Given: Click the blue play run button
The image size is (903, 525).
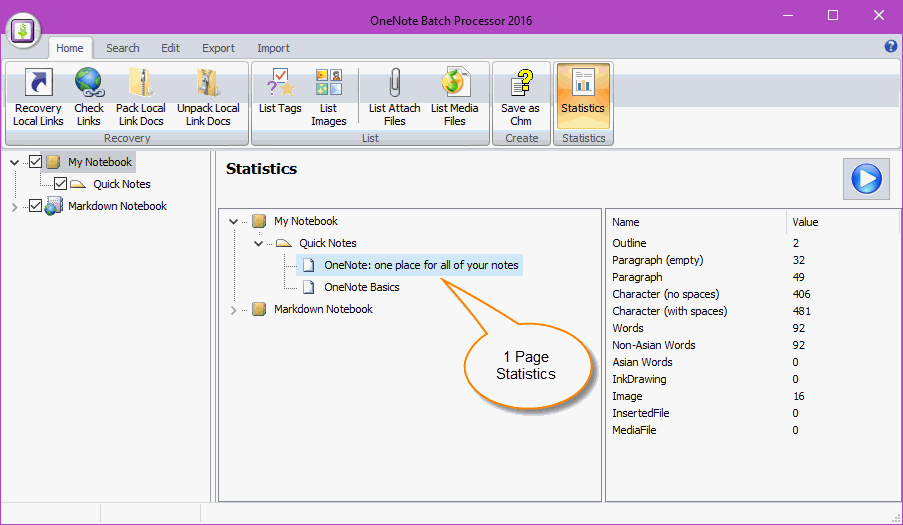Looking at the screenshot, I should 866,179.
